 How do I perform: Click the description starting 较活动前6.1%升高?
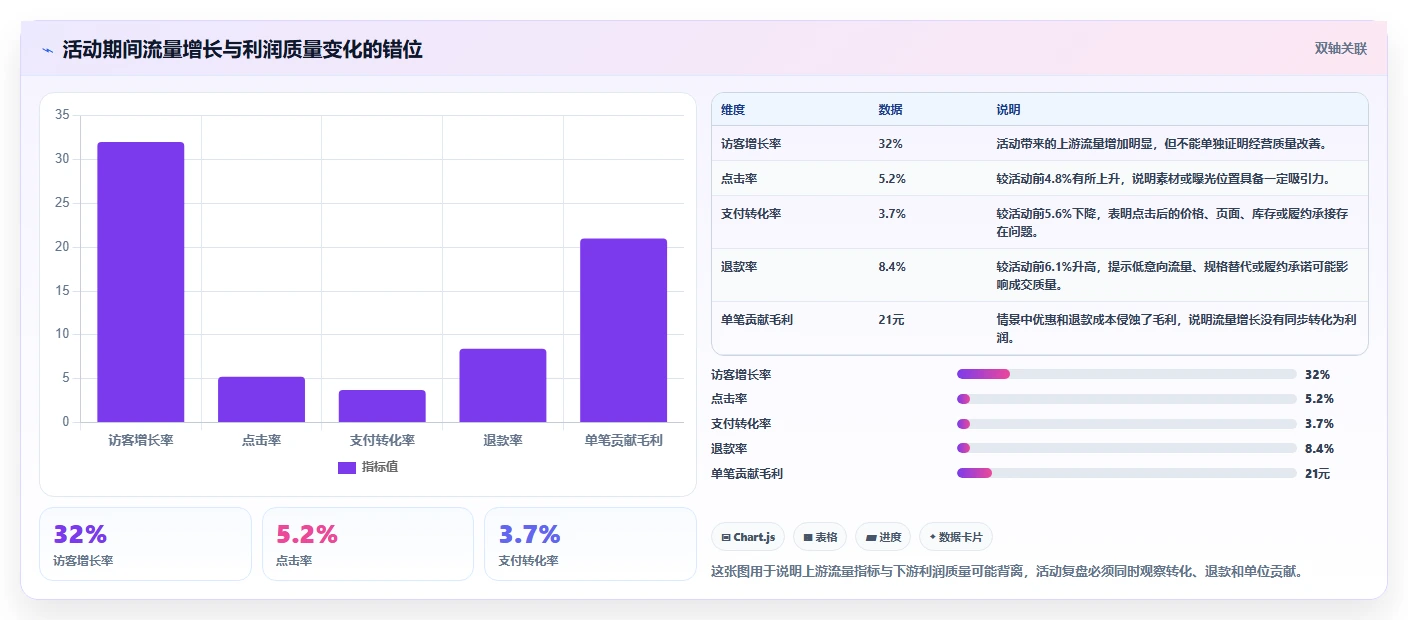1172,276
